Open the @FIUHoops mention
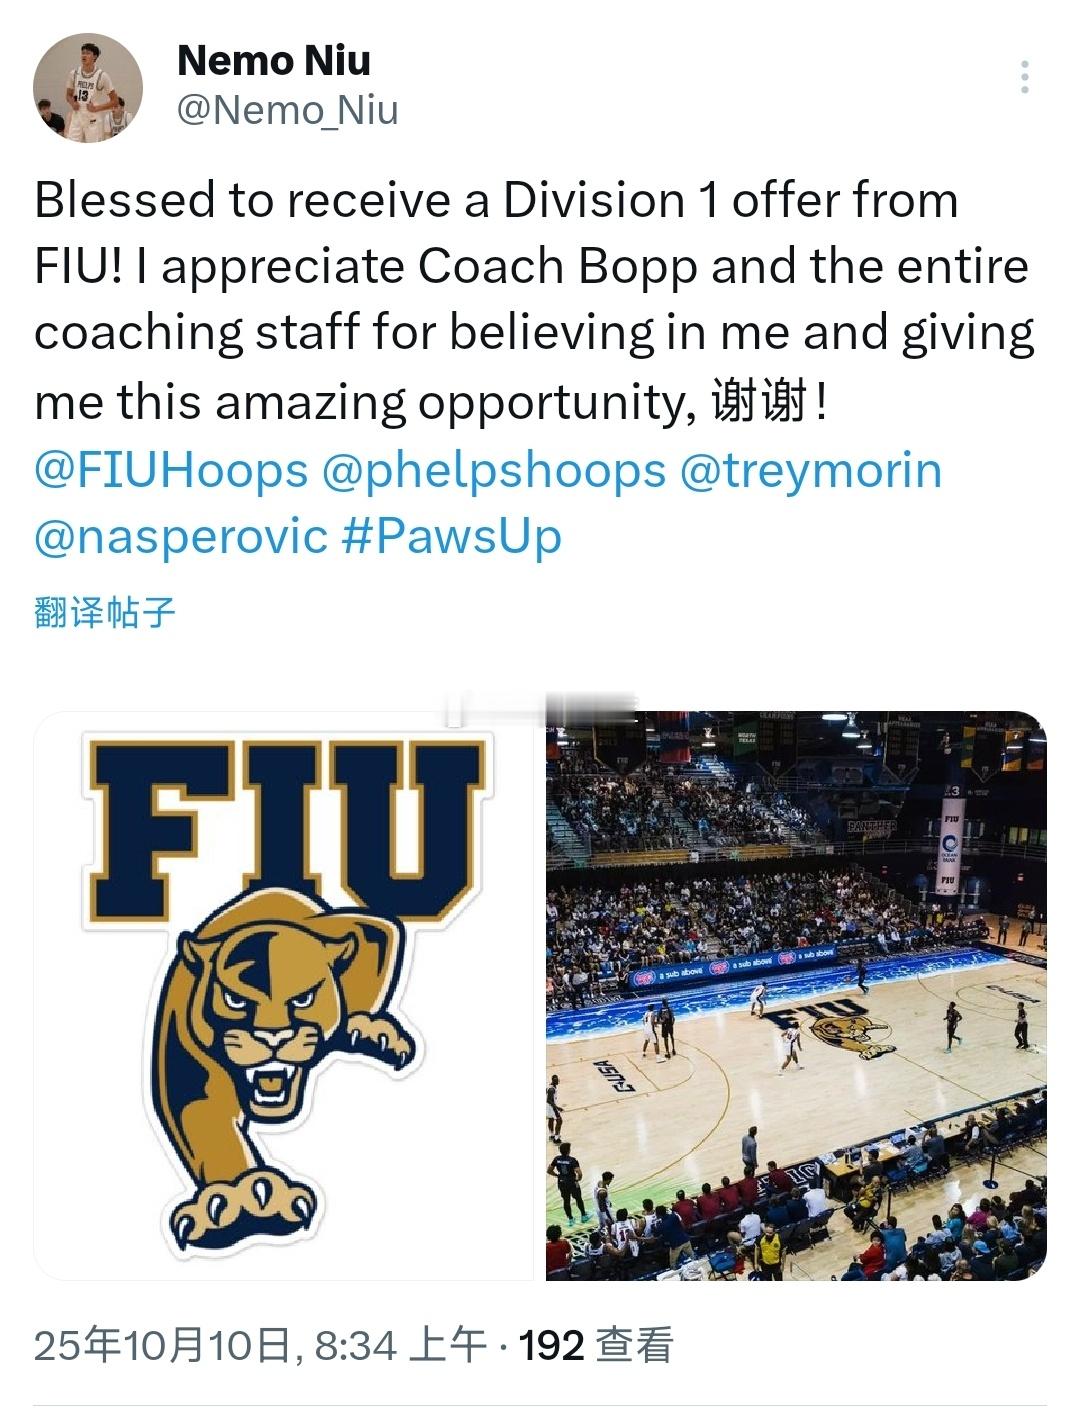This screenshot has width=1080, height=1420. point(171,470)
